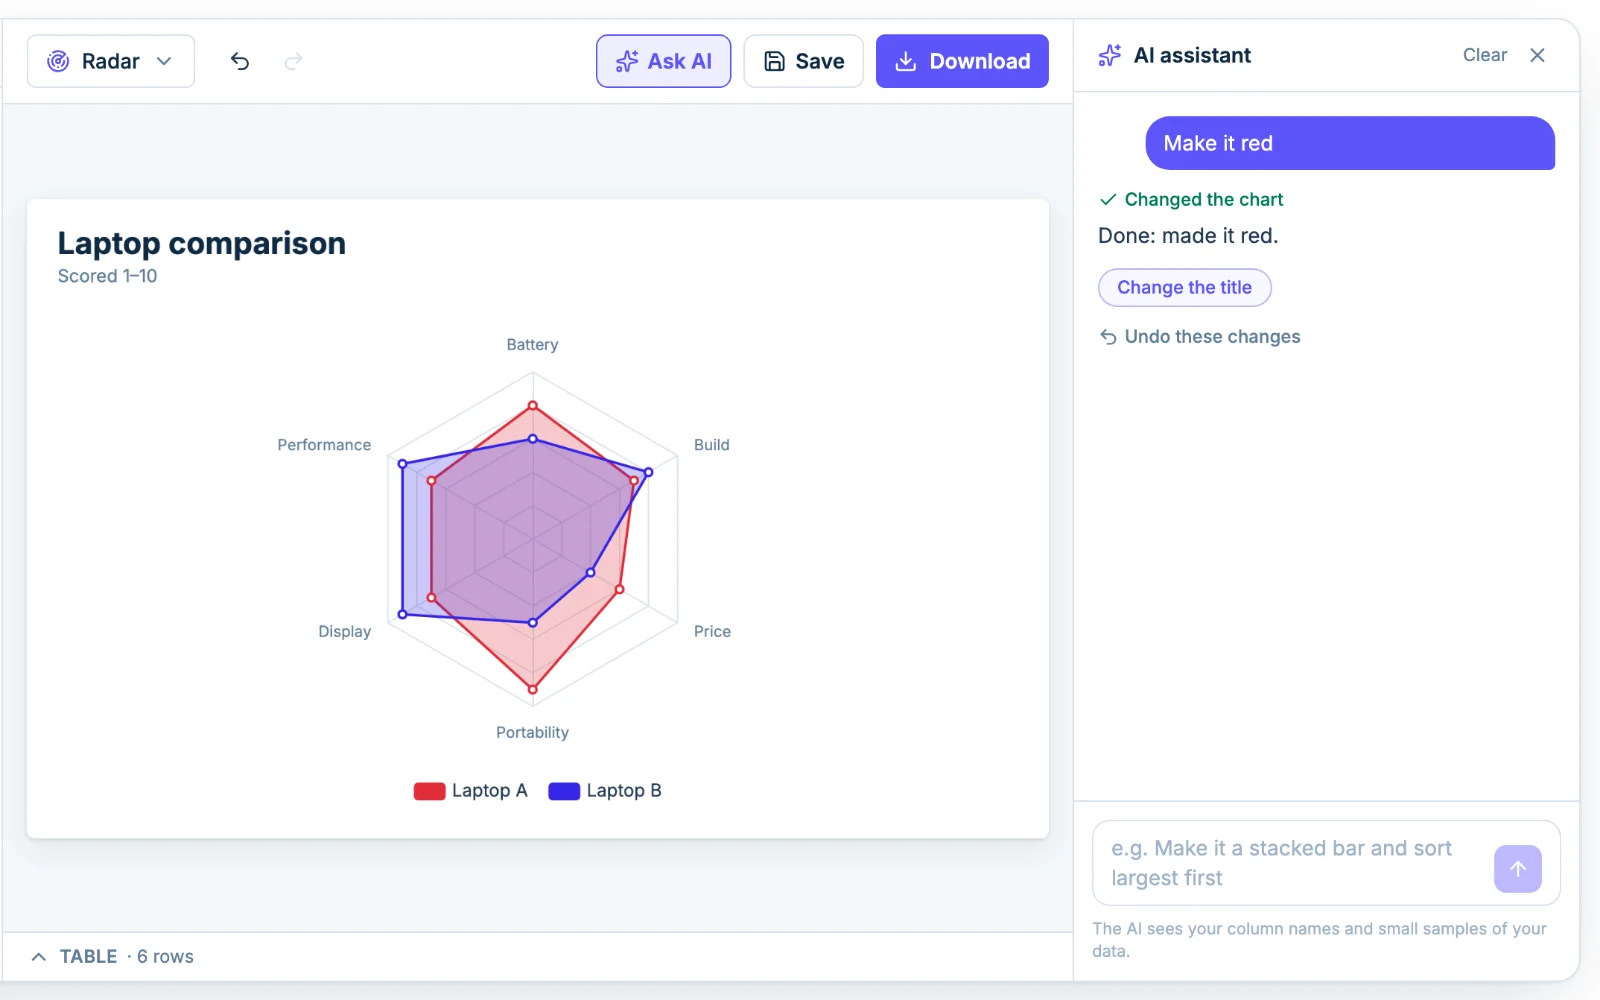Click the "Laptop comparison" chart title
Screen dimensions: 1600x1000
click(x=202, y=243)
